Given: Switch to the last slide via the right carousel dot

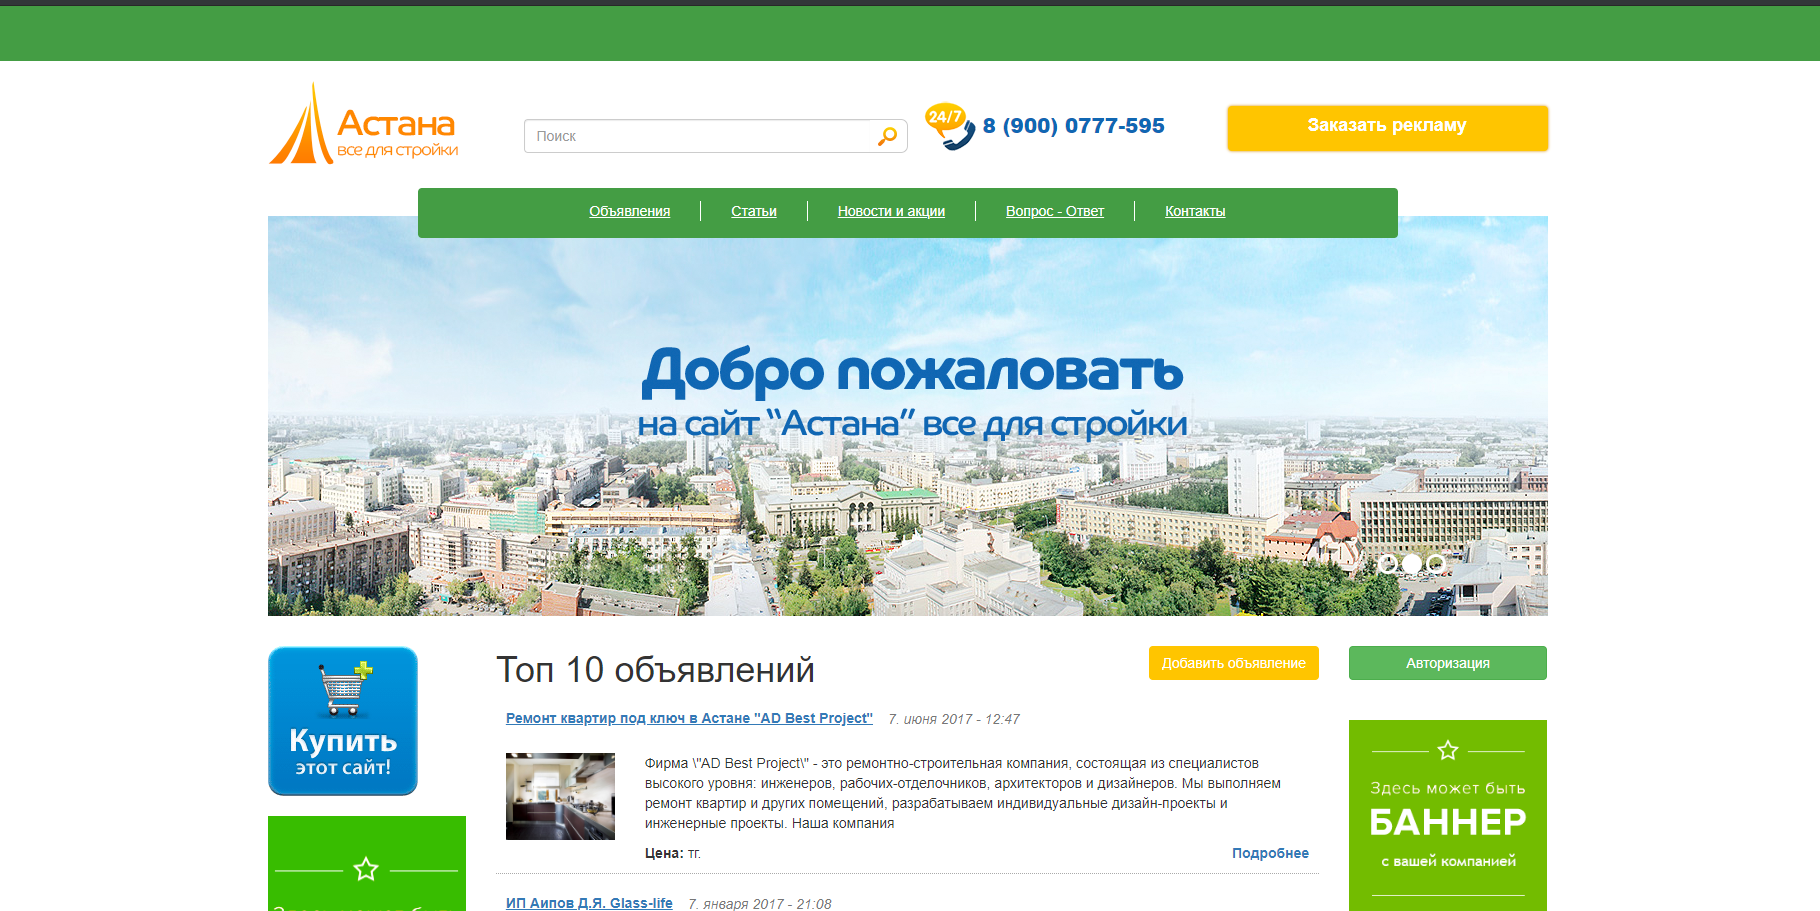Looking at the screenshot, I should coord(1436,564).
